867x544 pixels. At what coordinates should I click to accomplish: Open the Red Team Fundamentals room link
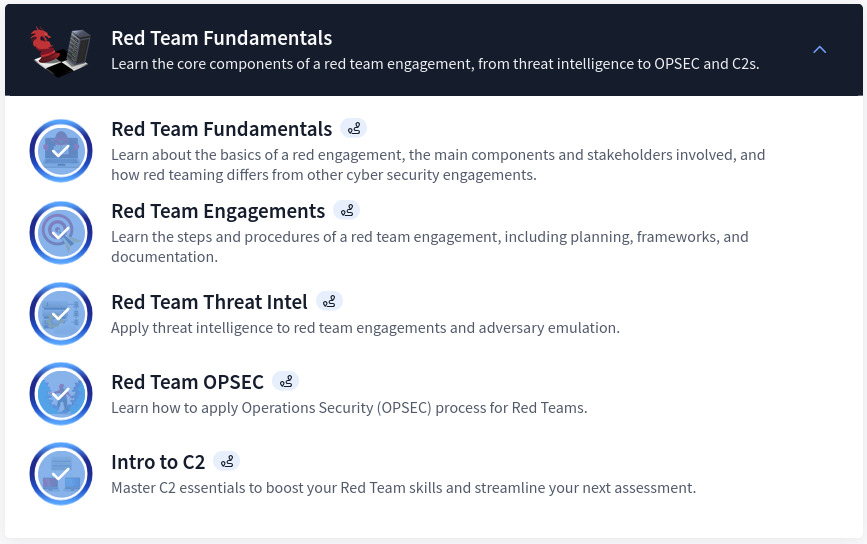click(x=221, y=129)
